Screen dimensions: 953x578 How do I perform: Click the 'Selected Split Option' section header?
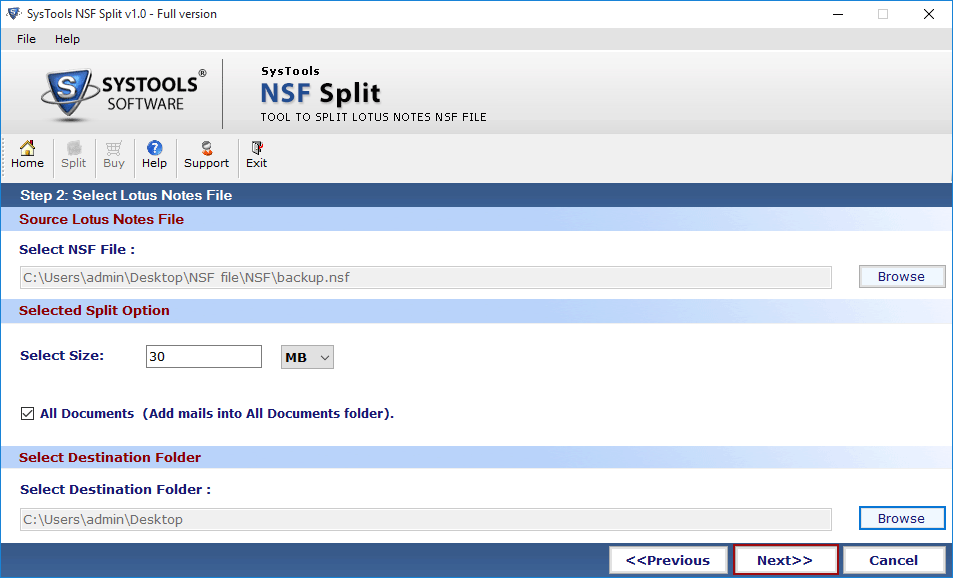coord(94,311)
